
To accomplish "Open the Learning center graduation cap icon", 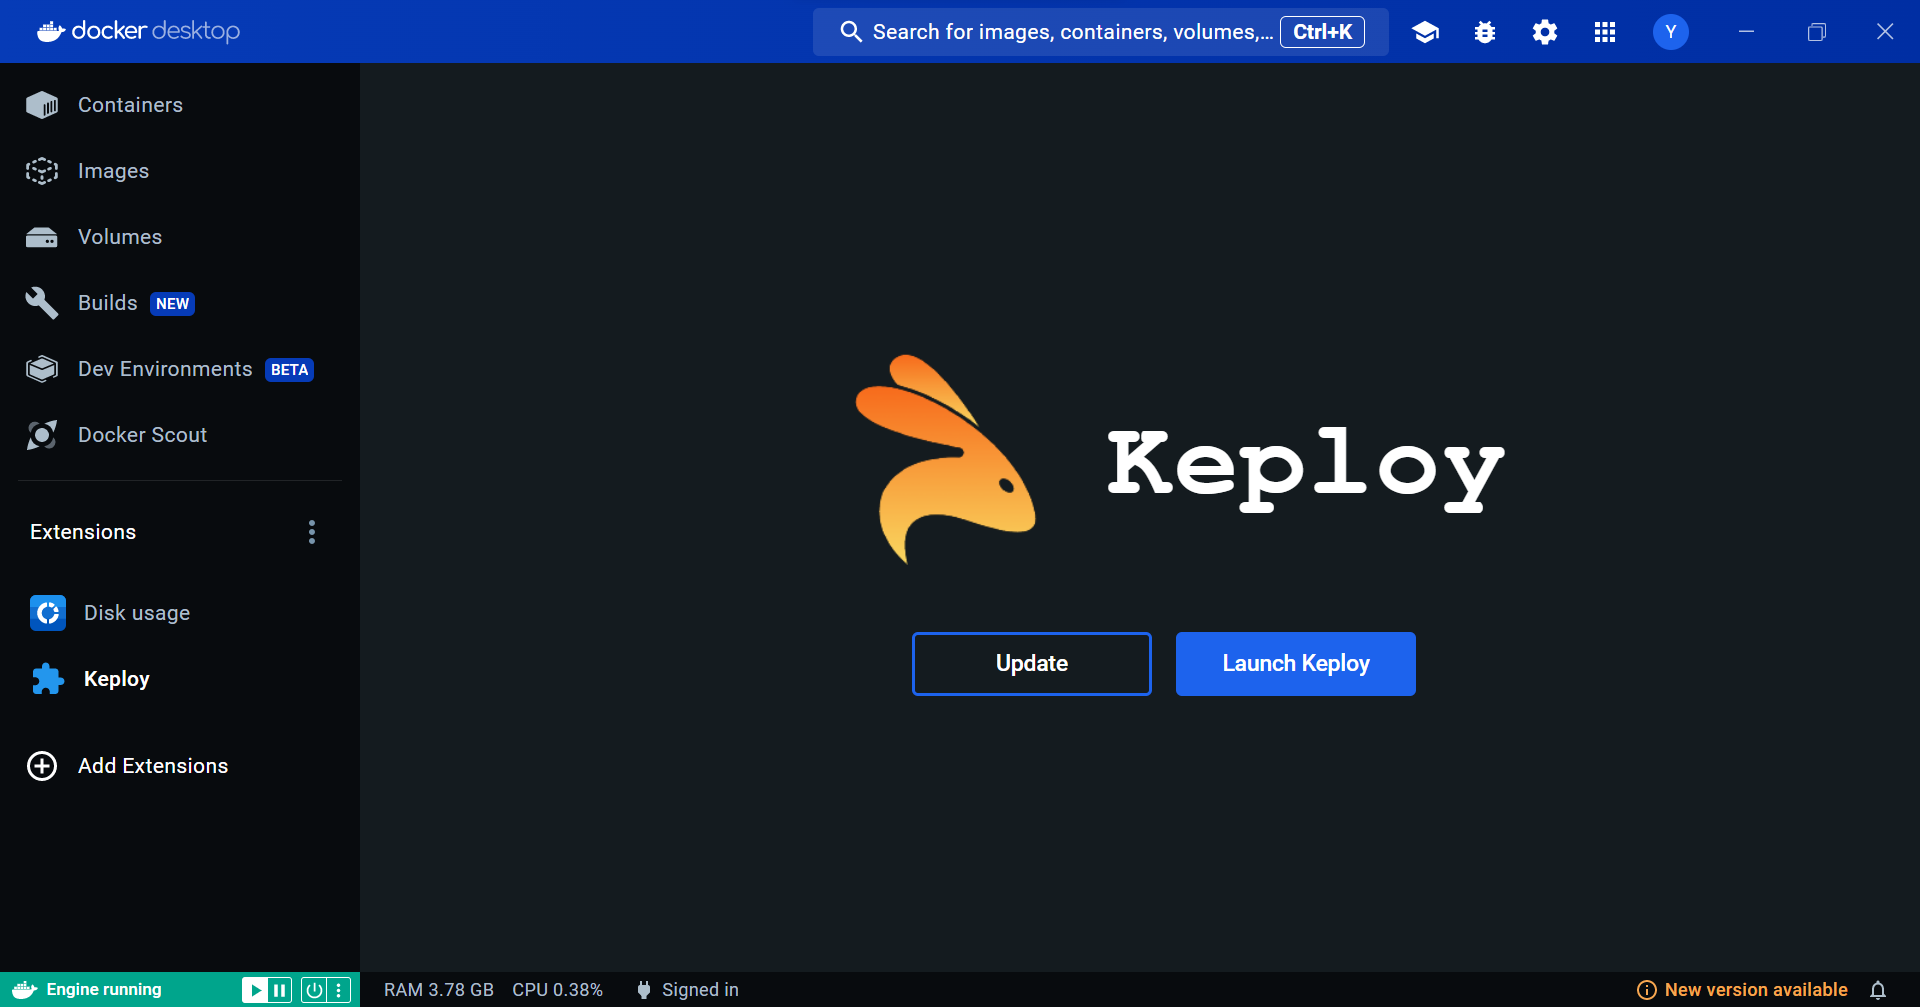I will coord(1425,32).
